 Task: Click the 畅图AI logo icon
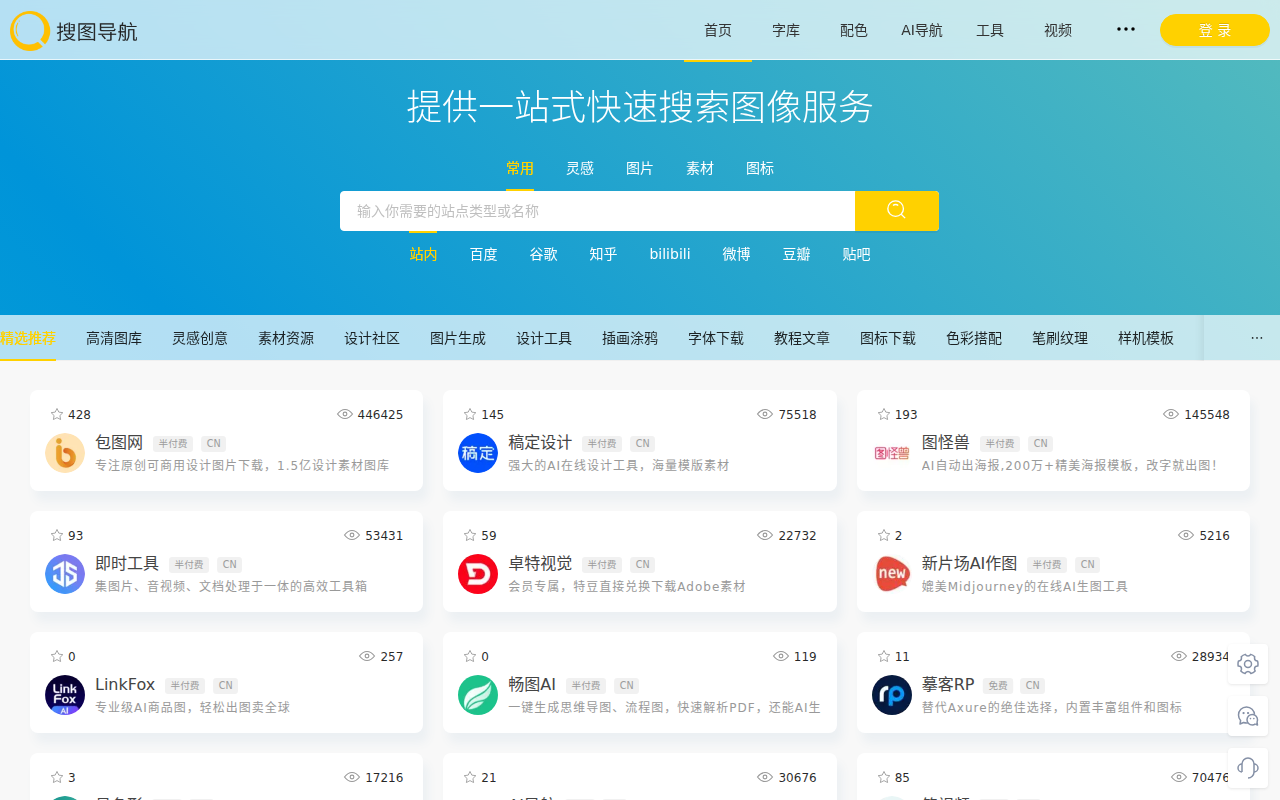coord(478,695)
